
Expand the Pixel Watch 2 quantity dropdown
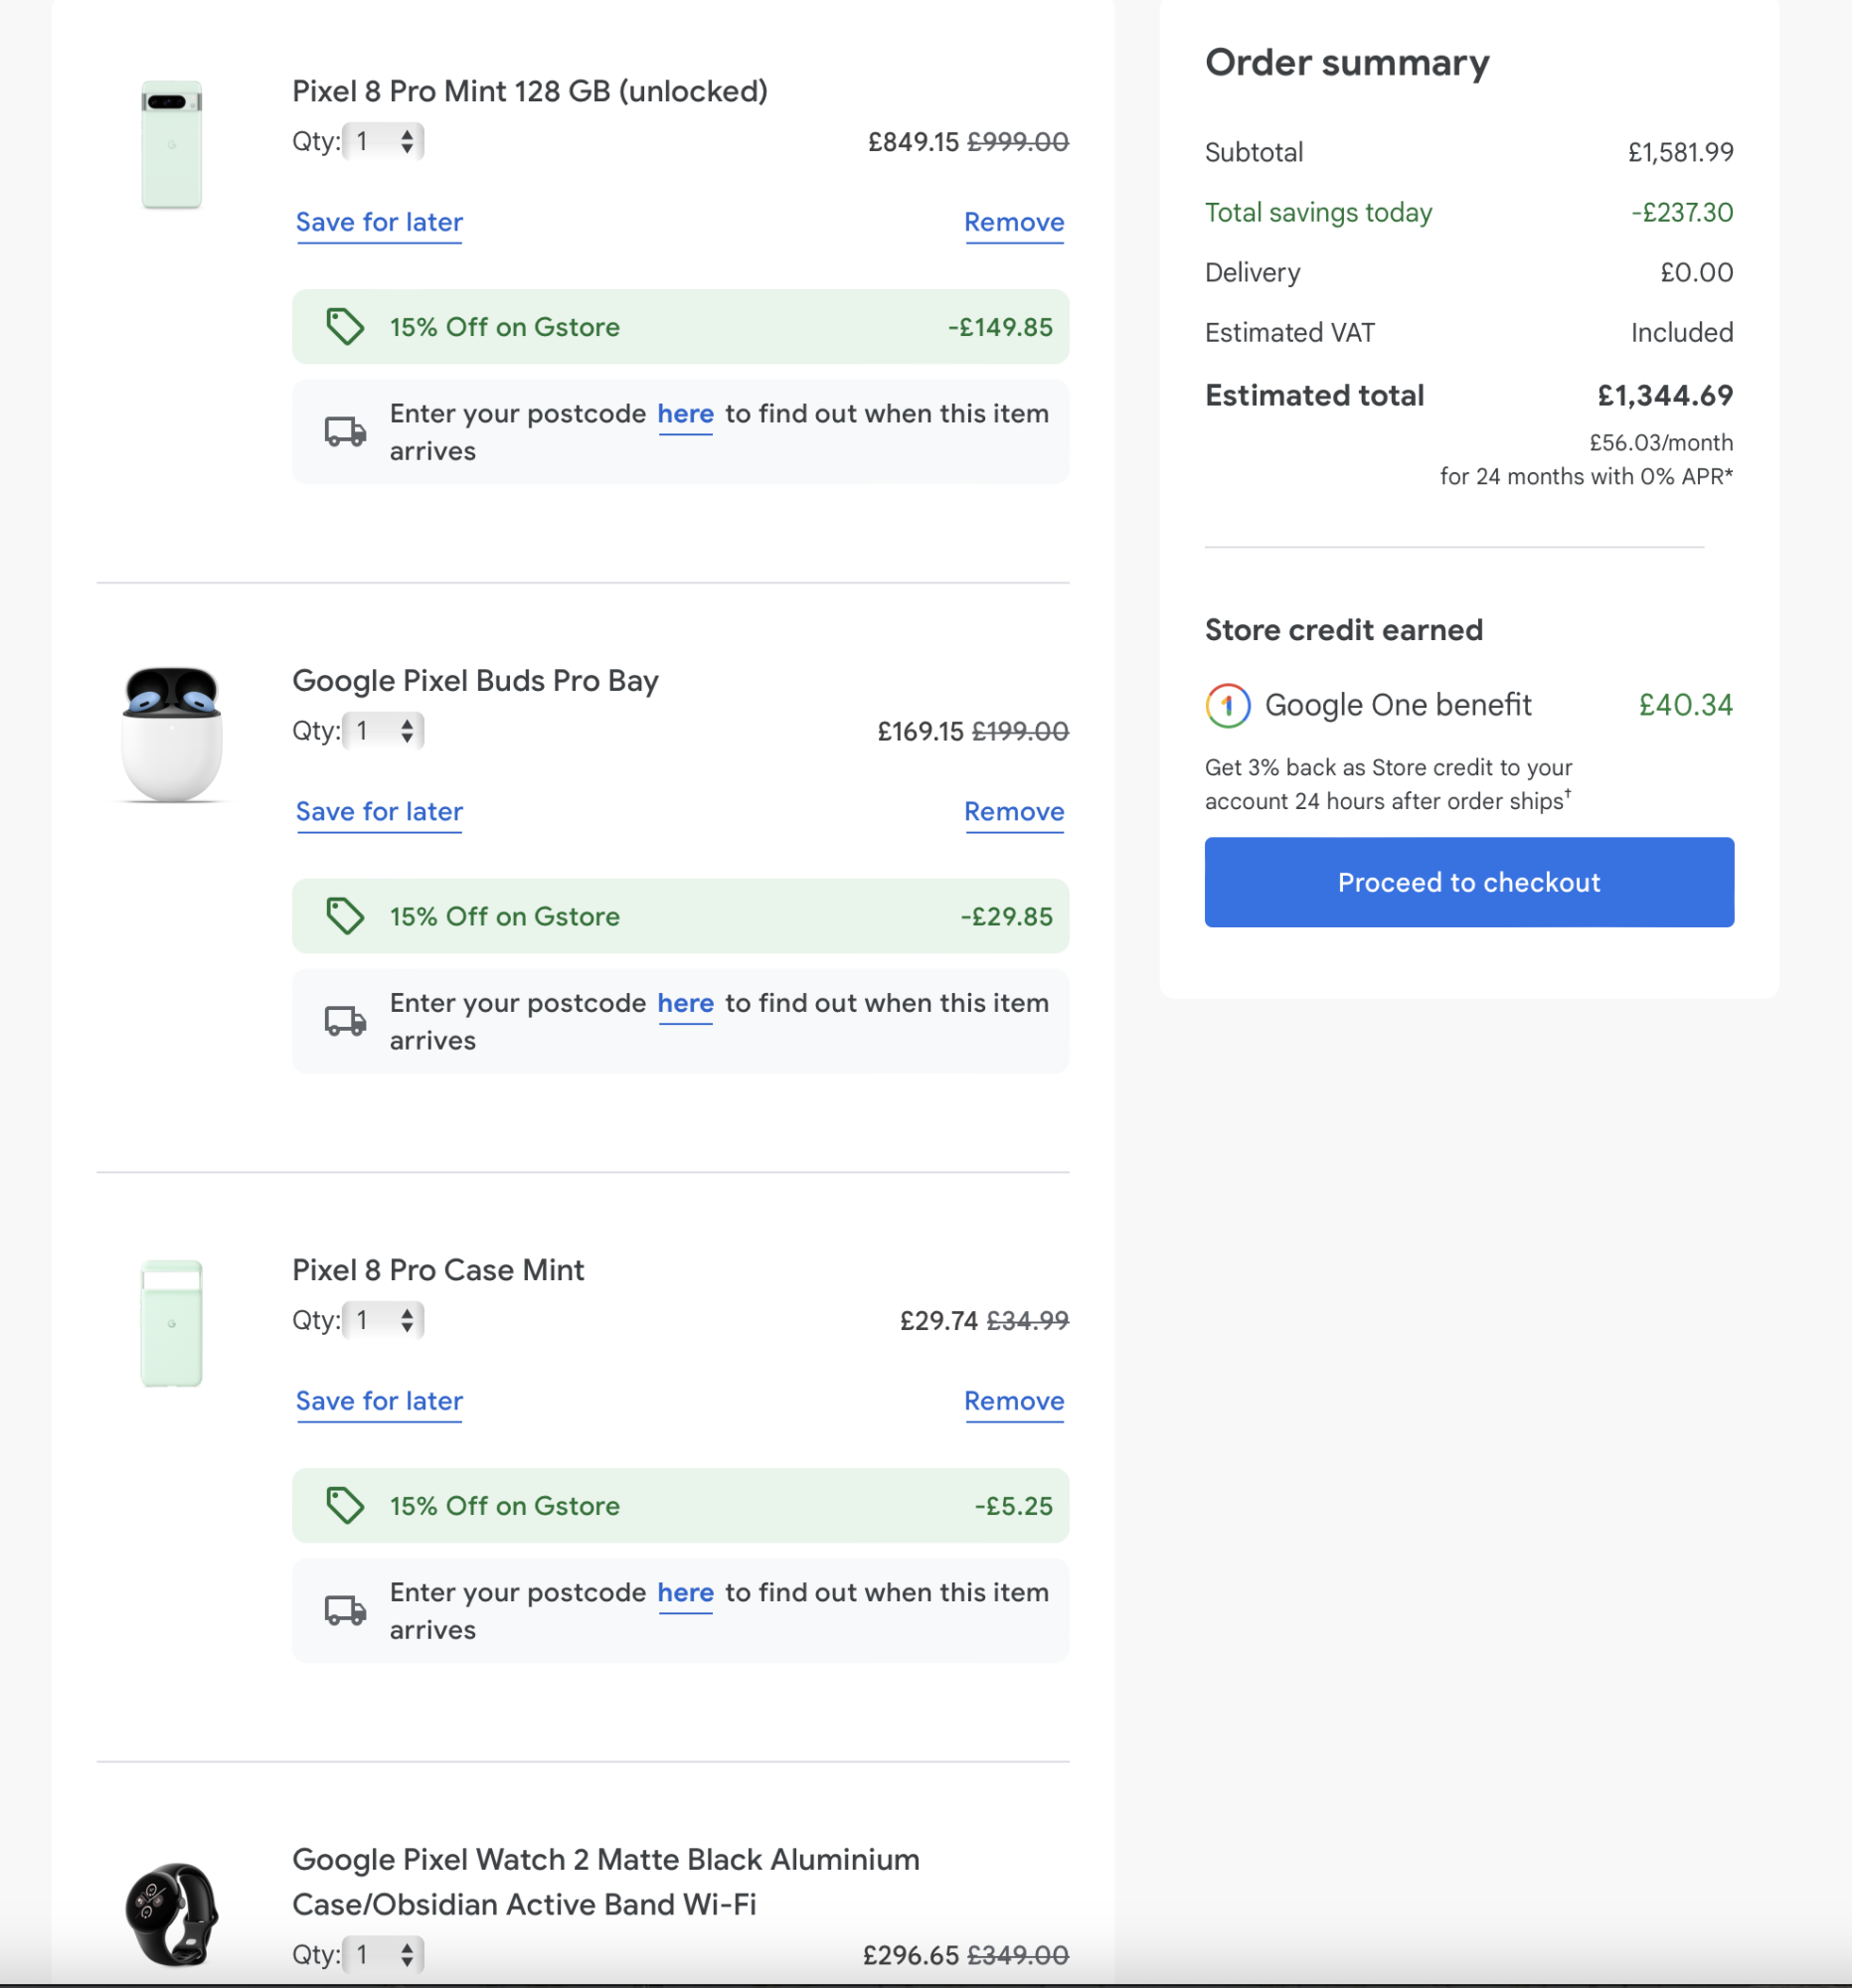383,1954
